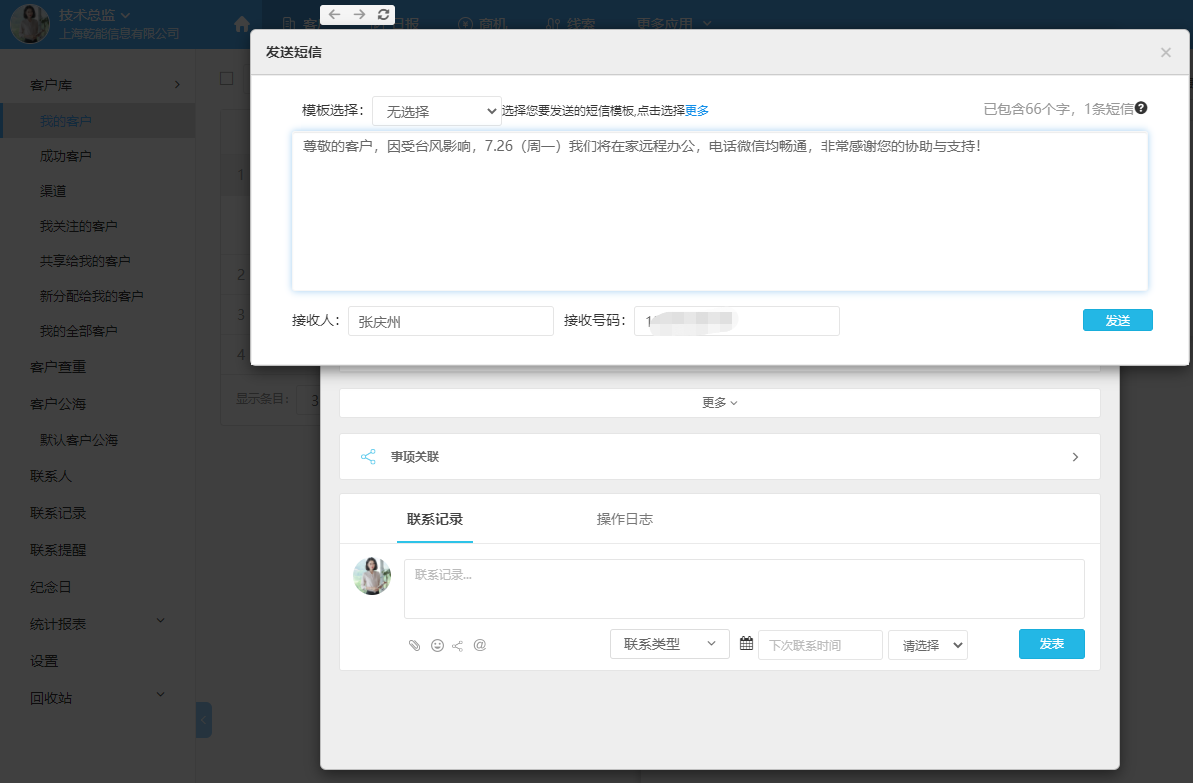The image size is (1193, 783).
Task: Click the @ mention icon
Action: [x=479, y=645]
